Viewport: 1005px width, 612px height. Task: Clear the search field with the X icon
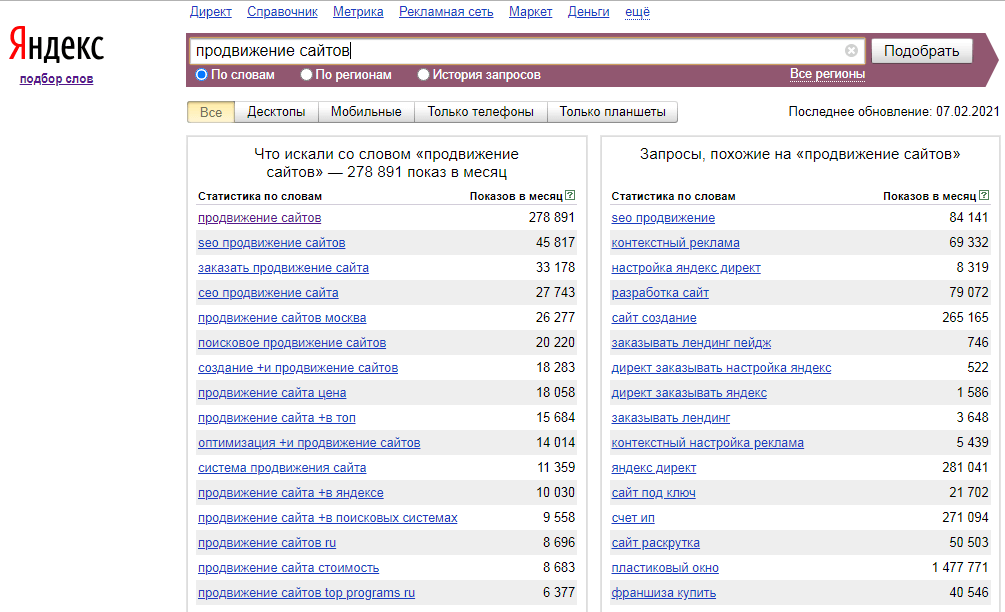click(x=851, y=51)
